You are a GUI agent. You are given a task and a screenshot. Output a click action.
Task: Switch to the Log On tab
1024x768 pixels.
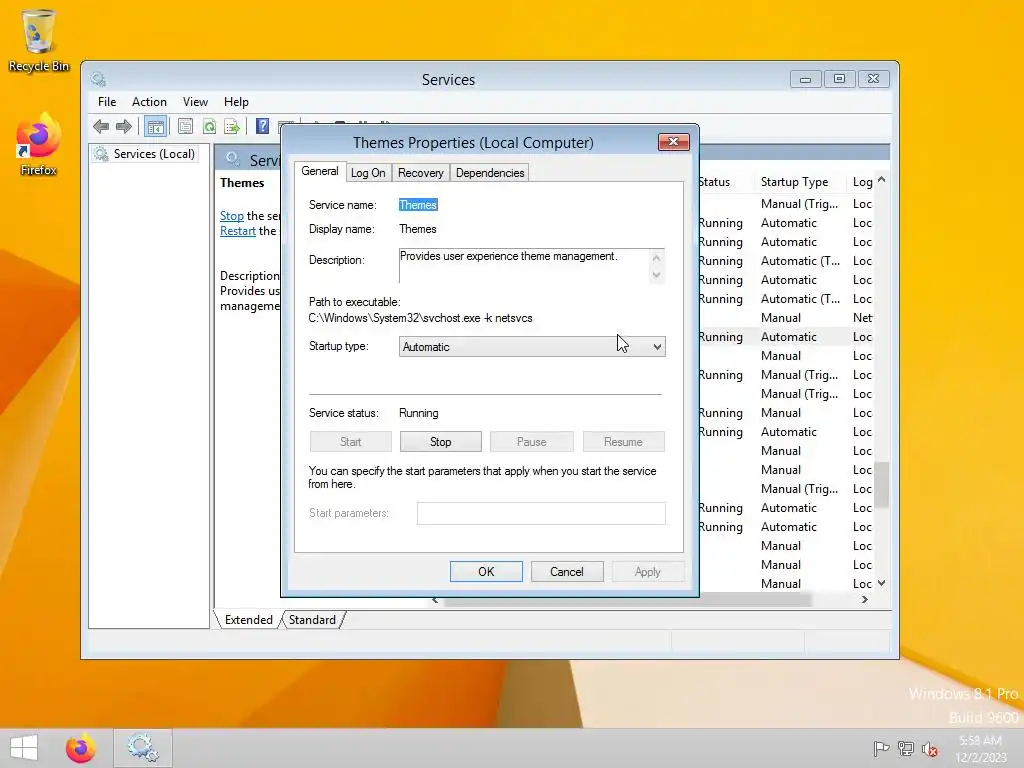coord(368,173)
